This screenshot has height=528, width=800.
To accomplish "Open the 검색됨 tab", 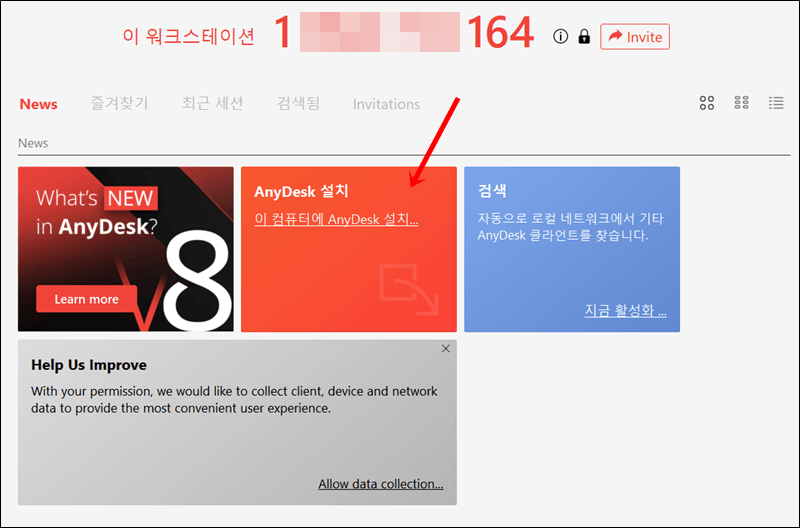I will [298, 104].
